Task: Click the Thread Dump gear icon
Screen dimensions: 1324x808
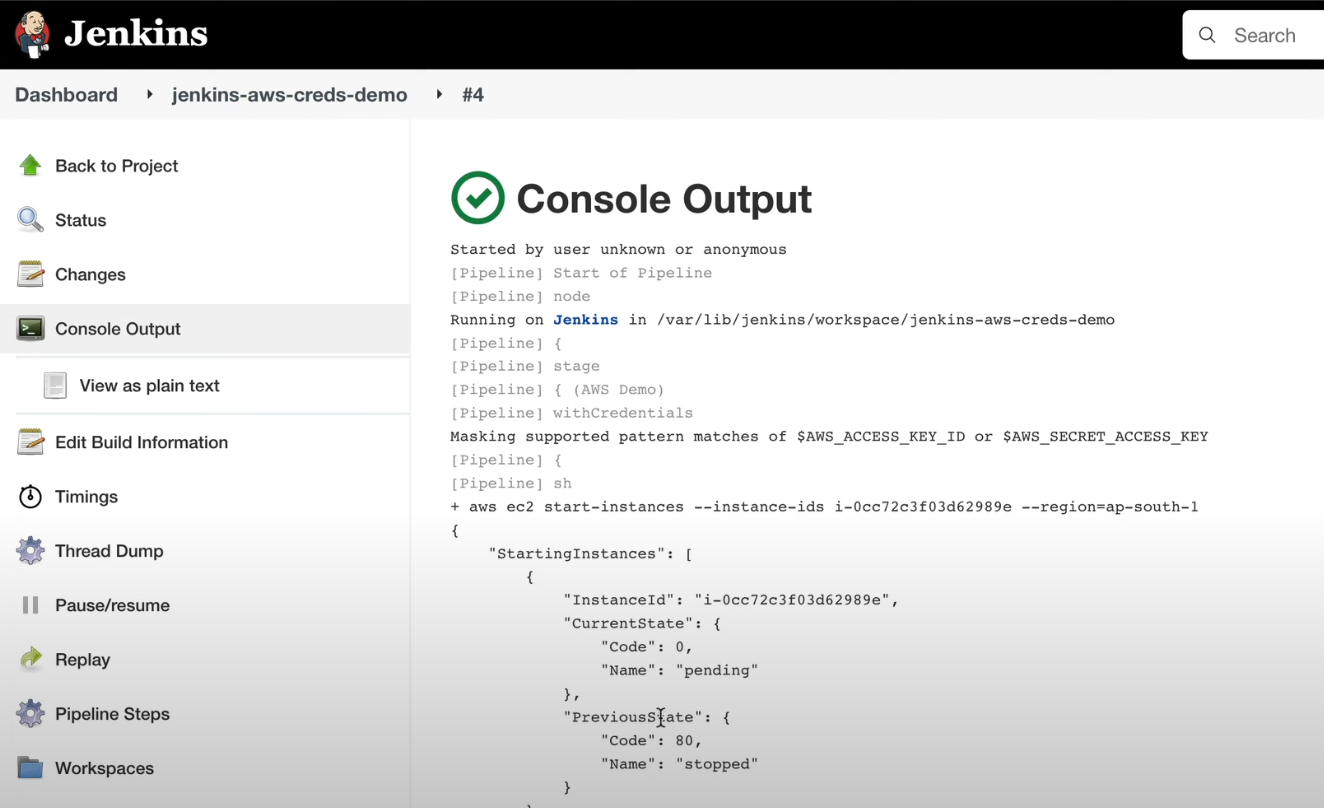Action: (30, 551)
